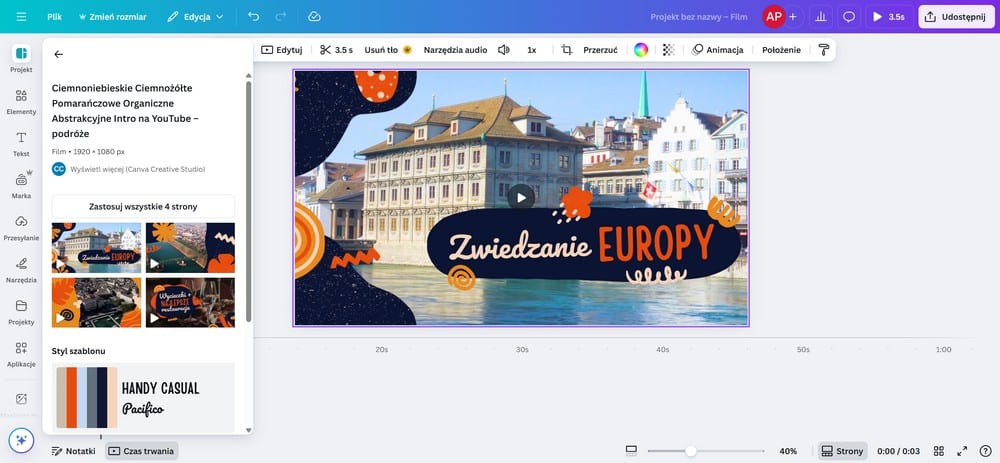The image size is (1000, 463).
Task: Enter fullscreen mode with expand icon
Action: (962, 451)
